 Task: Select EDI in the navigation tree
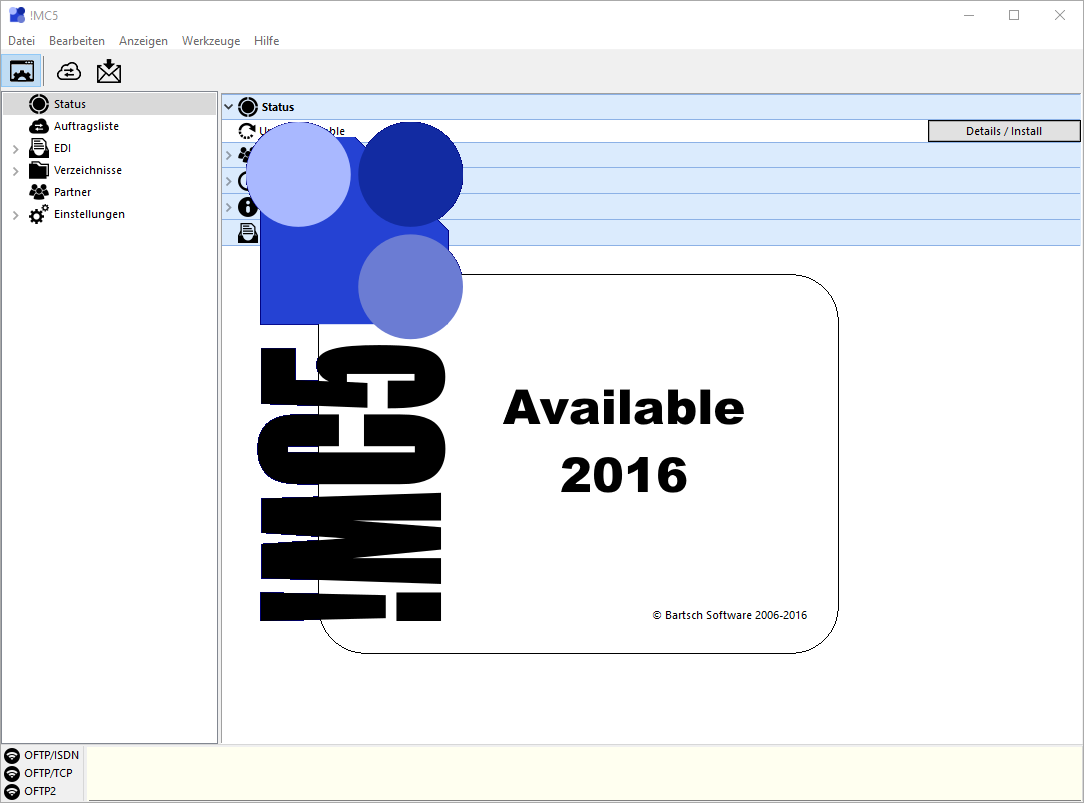[x=62, y=149]
